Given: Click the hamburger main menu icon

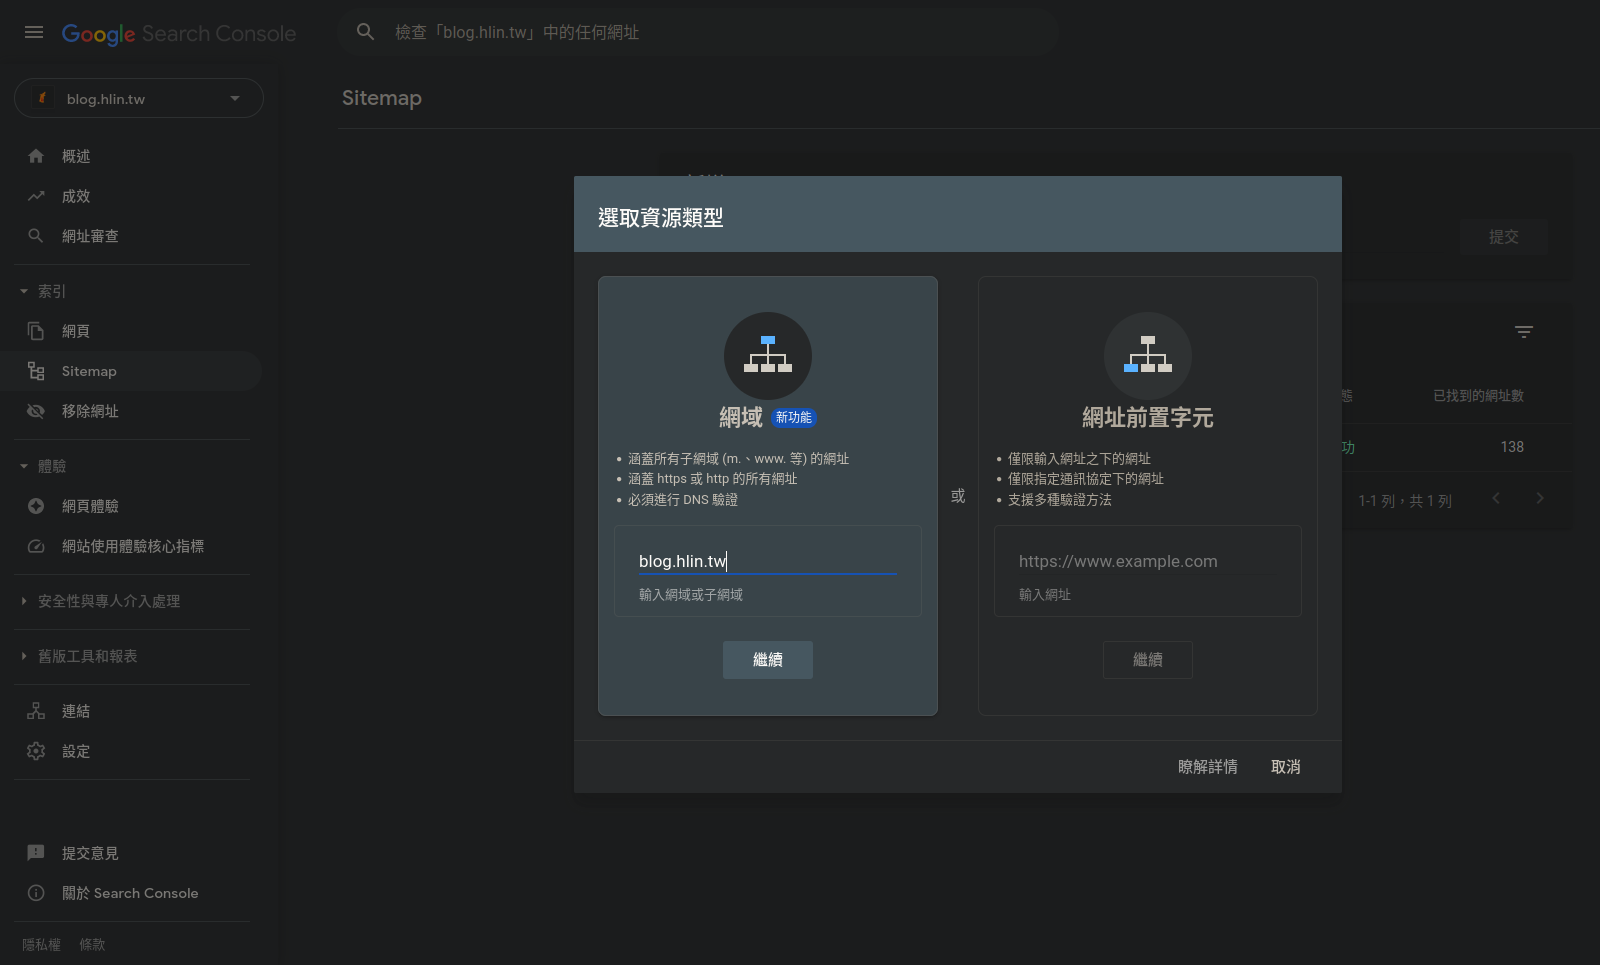Looking at the screenshot, I should coord(34,33).
